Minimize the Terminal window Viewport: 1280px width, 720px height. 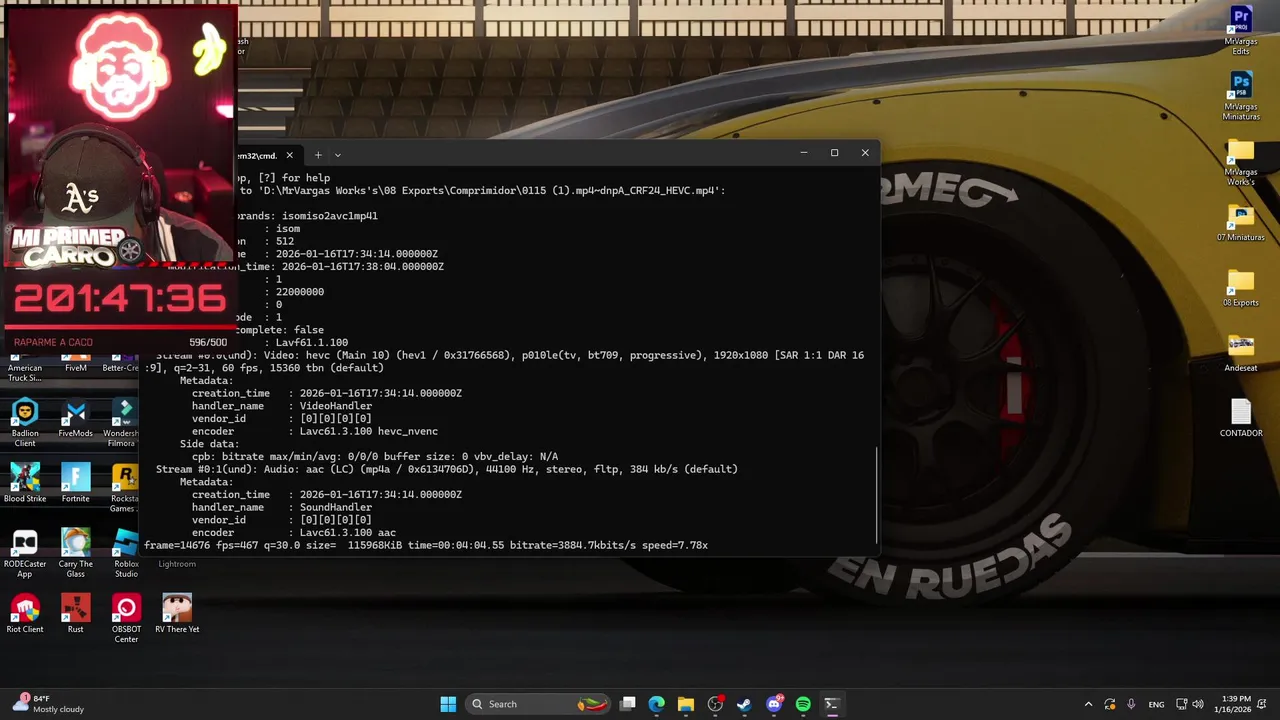point(803,153)
